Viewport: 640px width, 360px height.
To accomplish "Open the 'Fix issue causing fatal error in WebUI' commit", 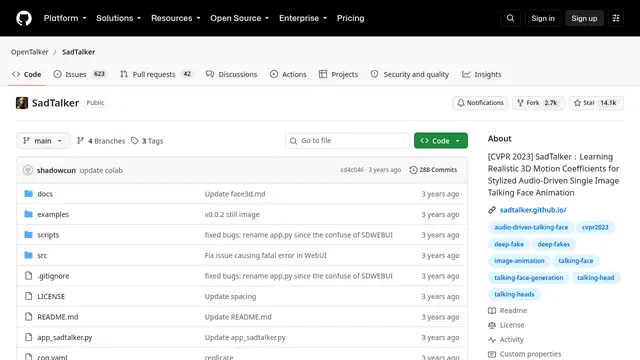I will (266, 255).
